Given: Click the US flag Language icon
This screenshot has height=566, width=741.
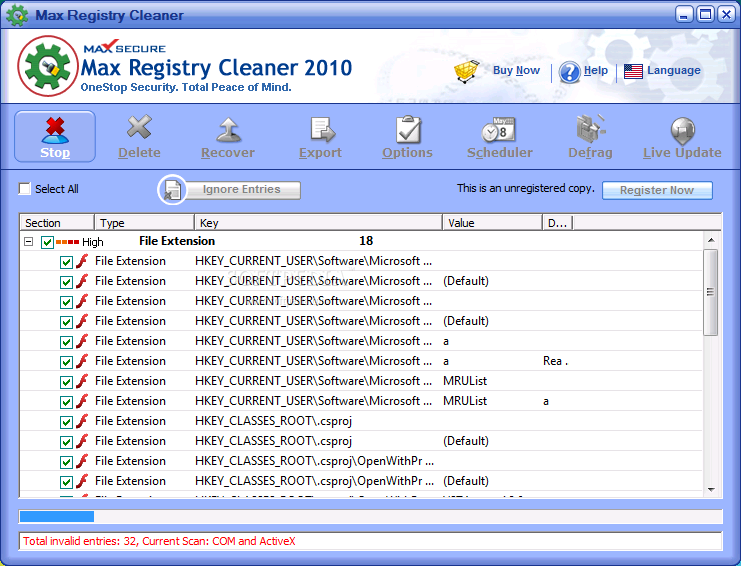Looking at the screenshot, I should tap(633, 71).
